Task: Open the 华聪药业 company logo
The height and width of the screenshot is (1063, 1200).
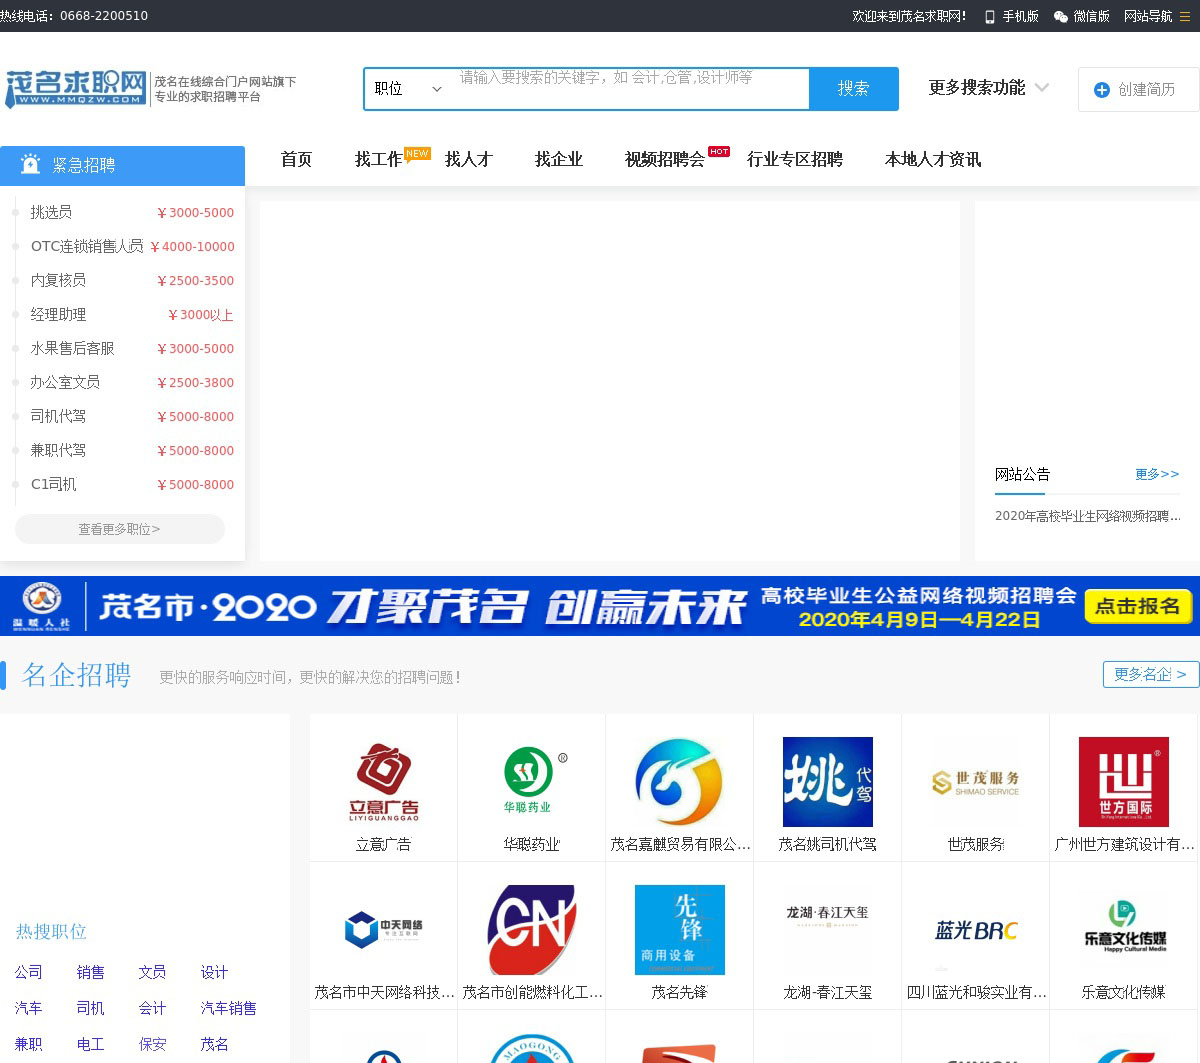Action: click(532, 782)
